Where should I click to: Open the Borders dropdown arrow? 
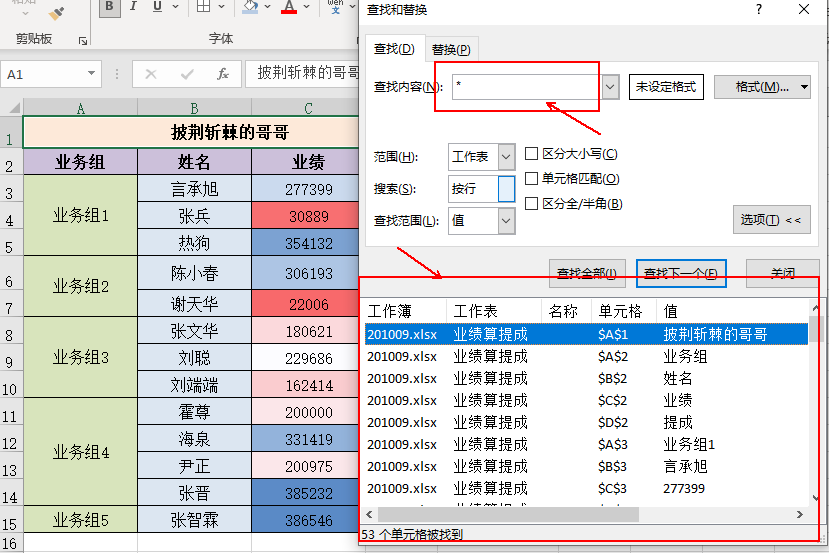click(222, 7)
